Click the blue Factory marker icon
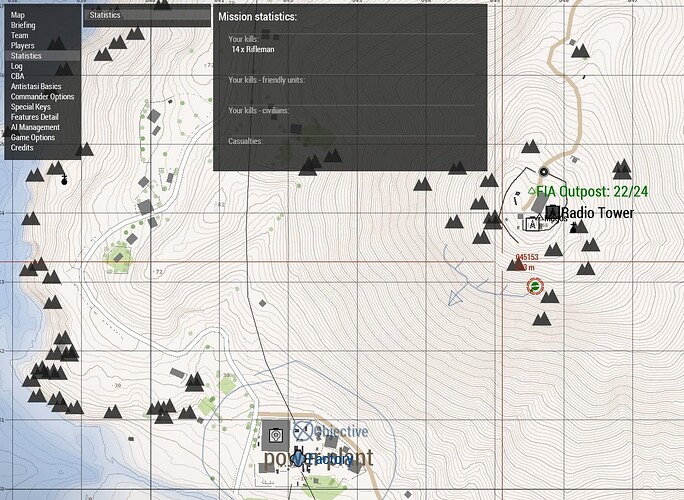 pos(298,459)
